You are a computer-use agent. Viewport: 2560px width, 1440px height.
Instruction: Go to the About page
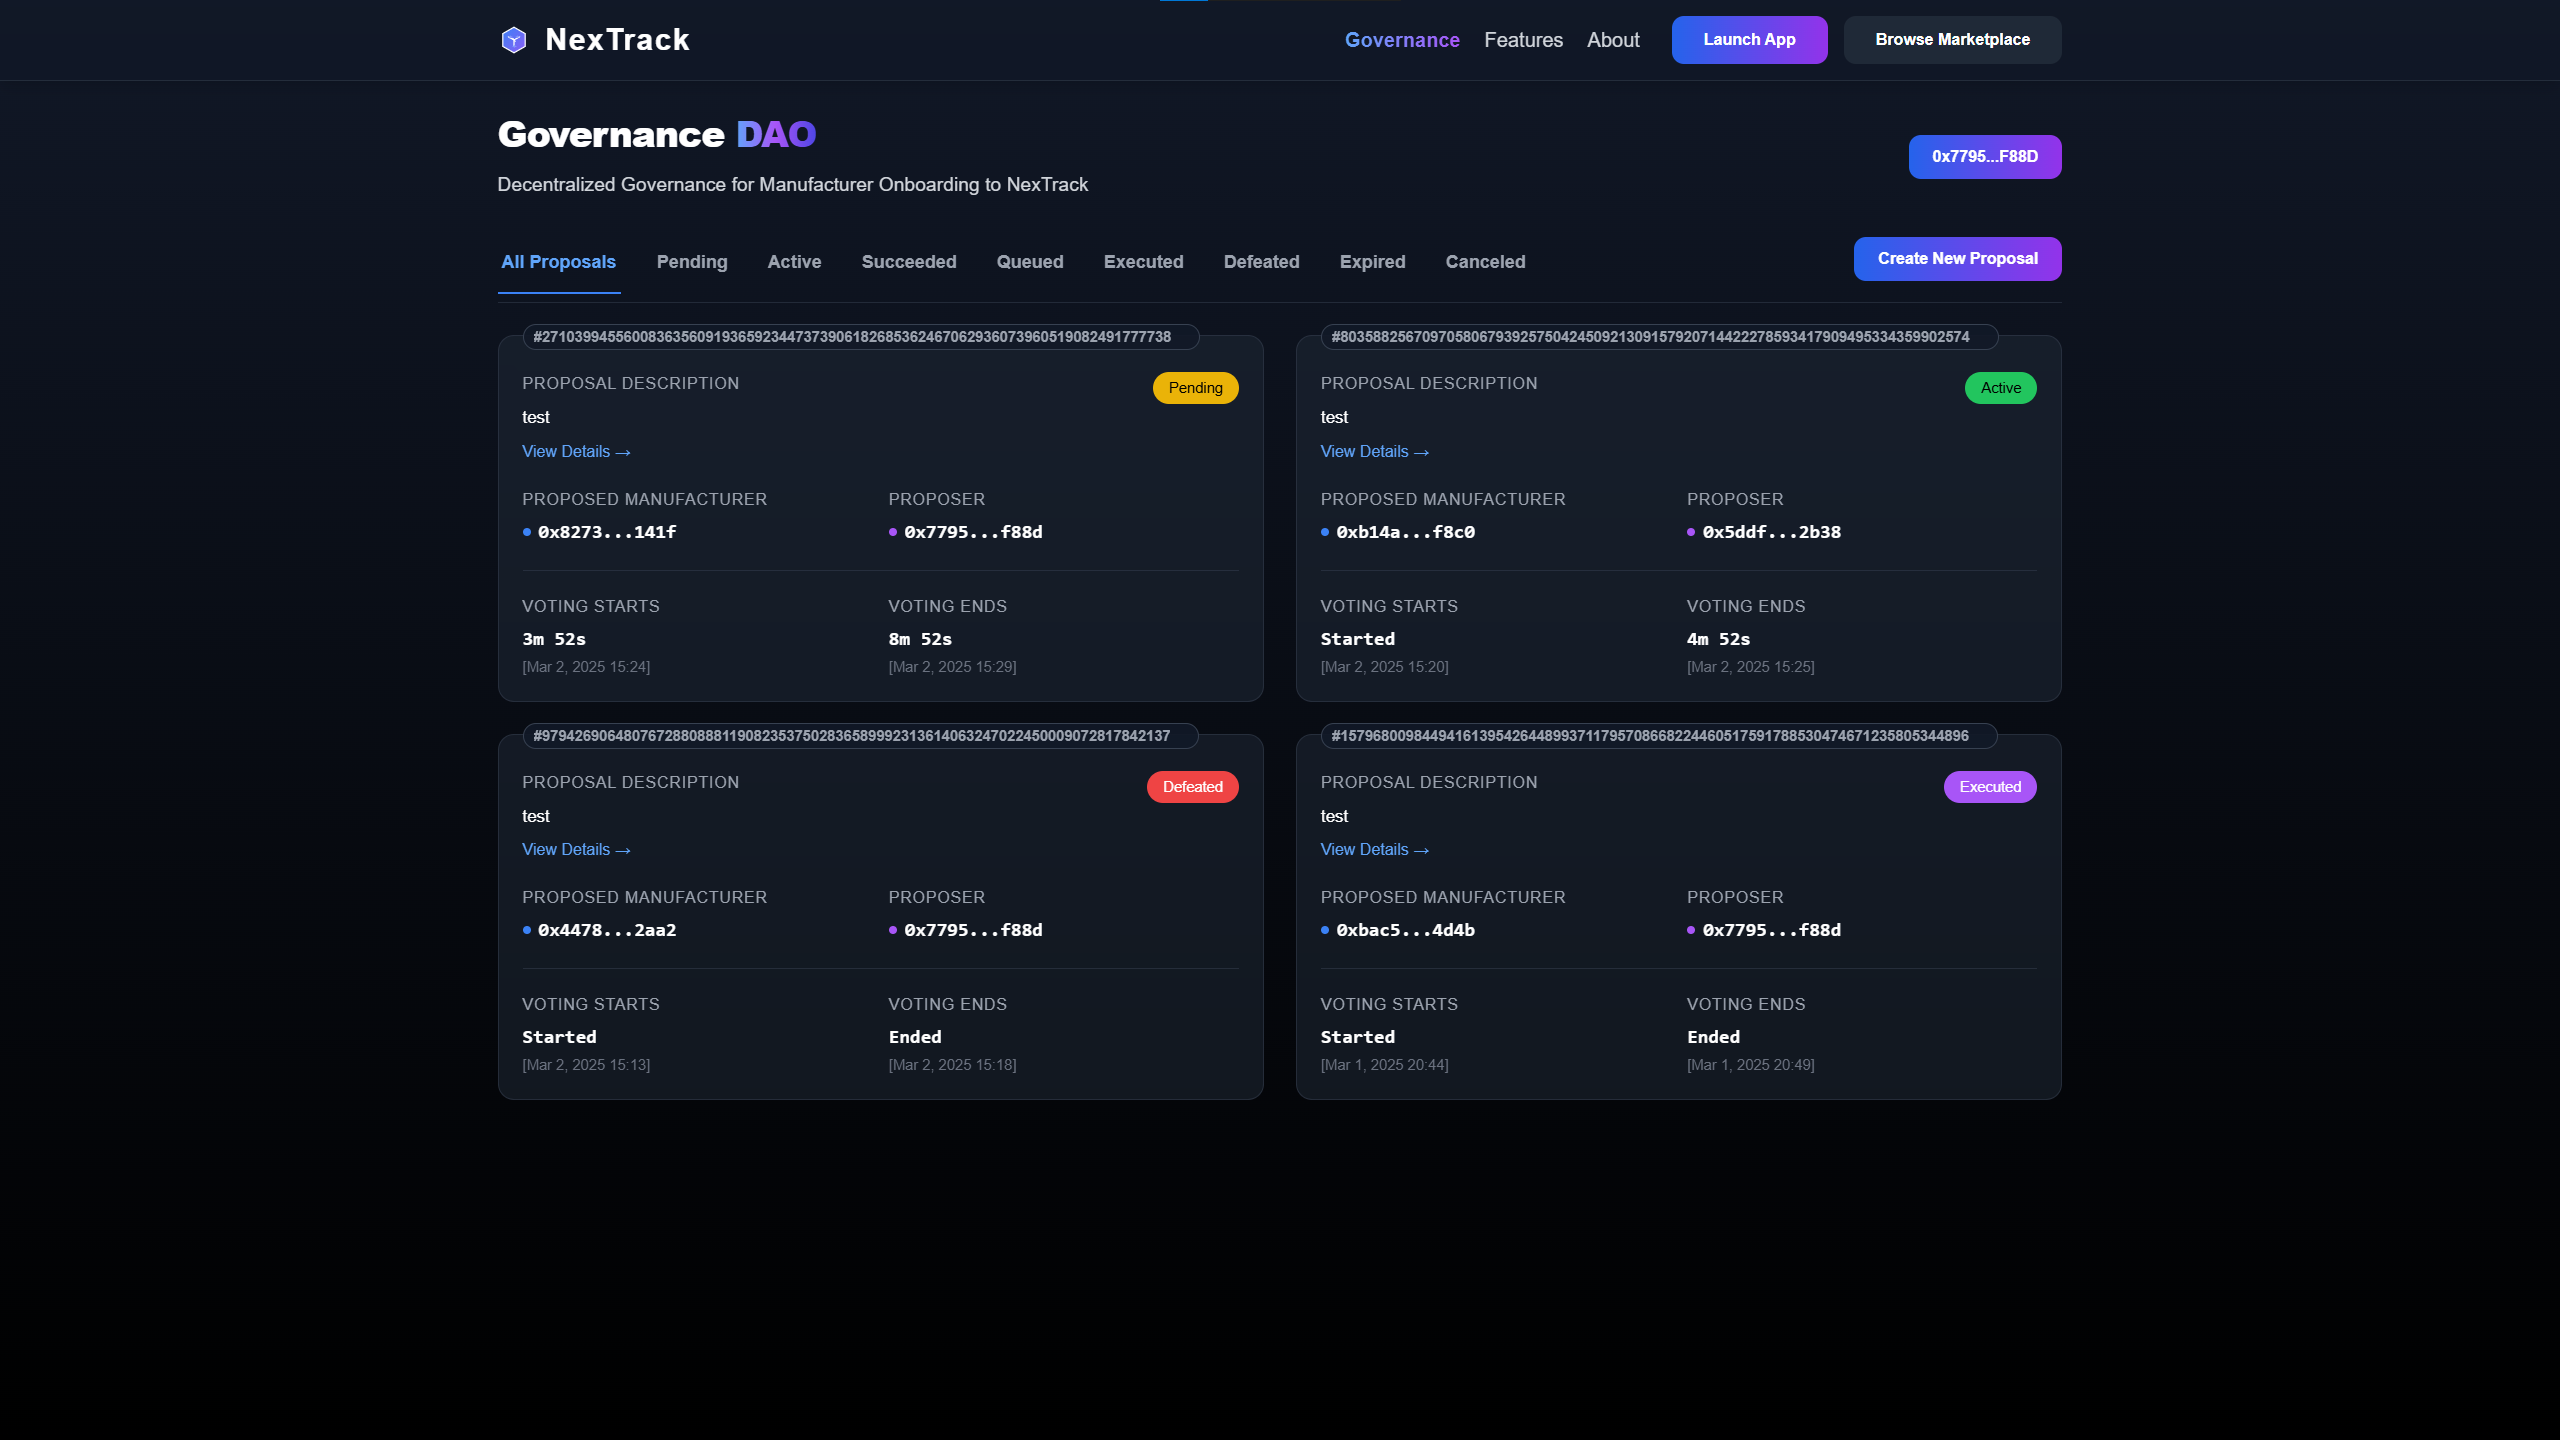click(1612, 40)
